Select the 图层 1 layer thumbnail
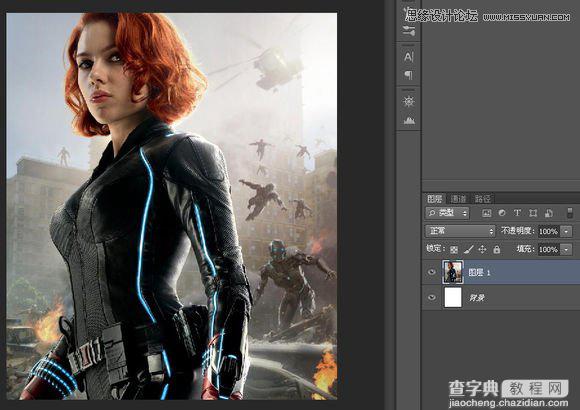This screenshot has width=580, height=410. point(453,272)
